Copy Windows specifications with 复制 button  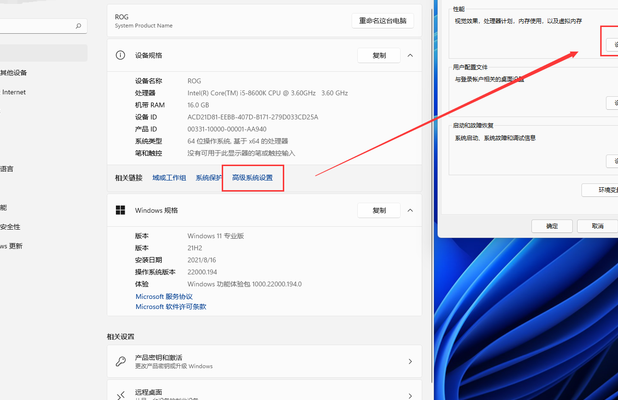(x=379, y=210)
